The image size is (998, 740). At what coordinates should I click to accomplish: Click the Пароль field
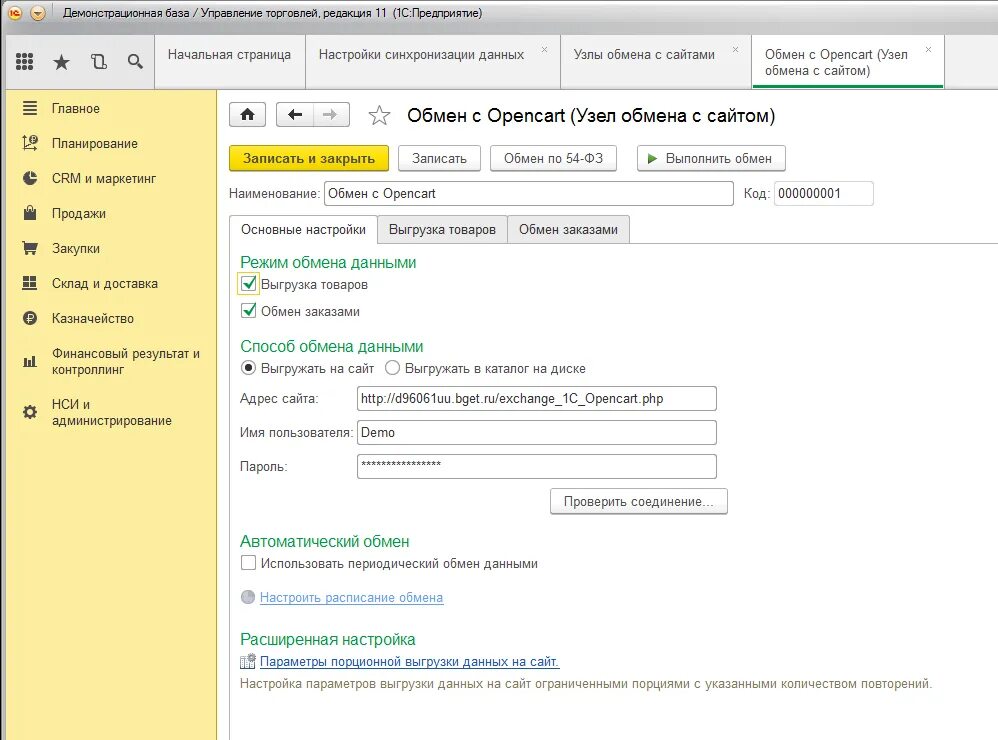tap(537, 466)
